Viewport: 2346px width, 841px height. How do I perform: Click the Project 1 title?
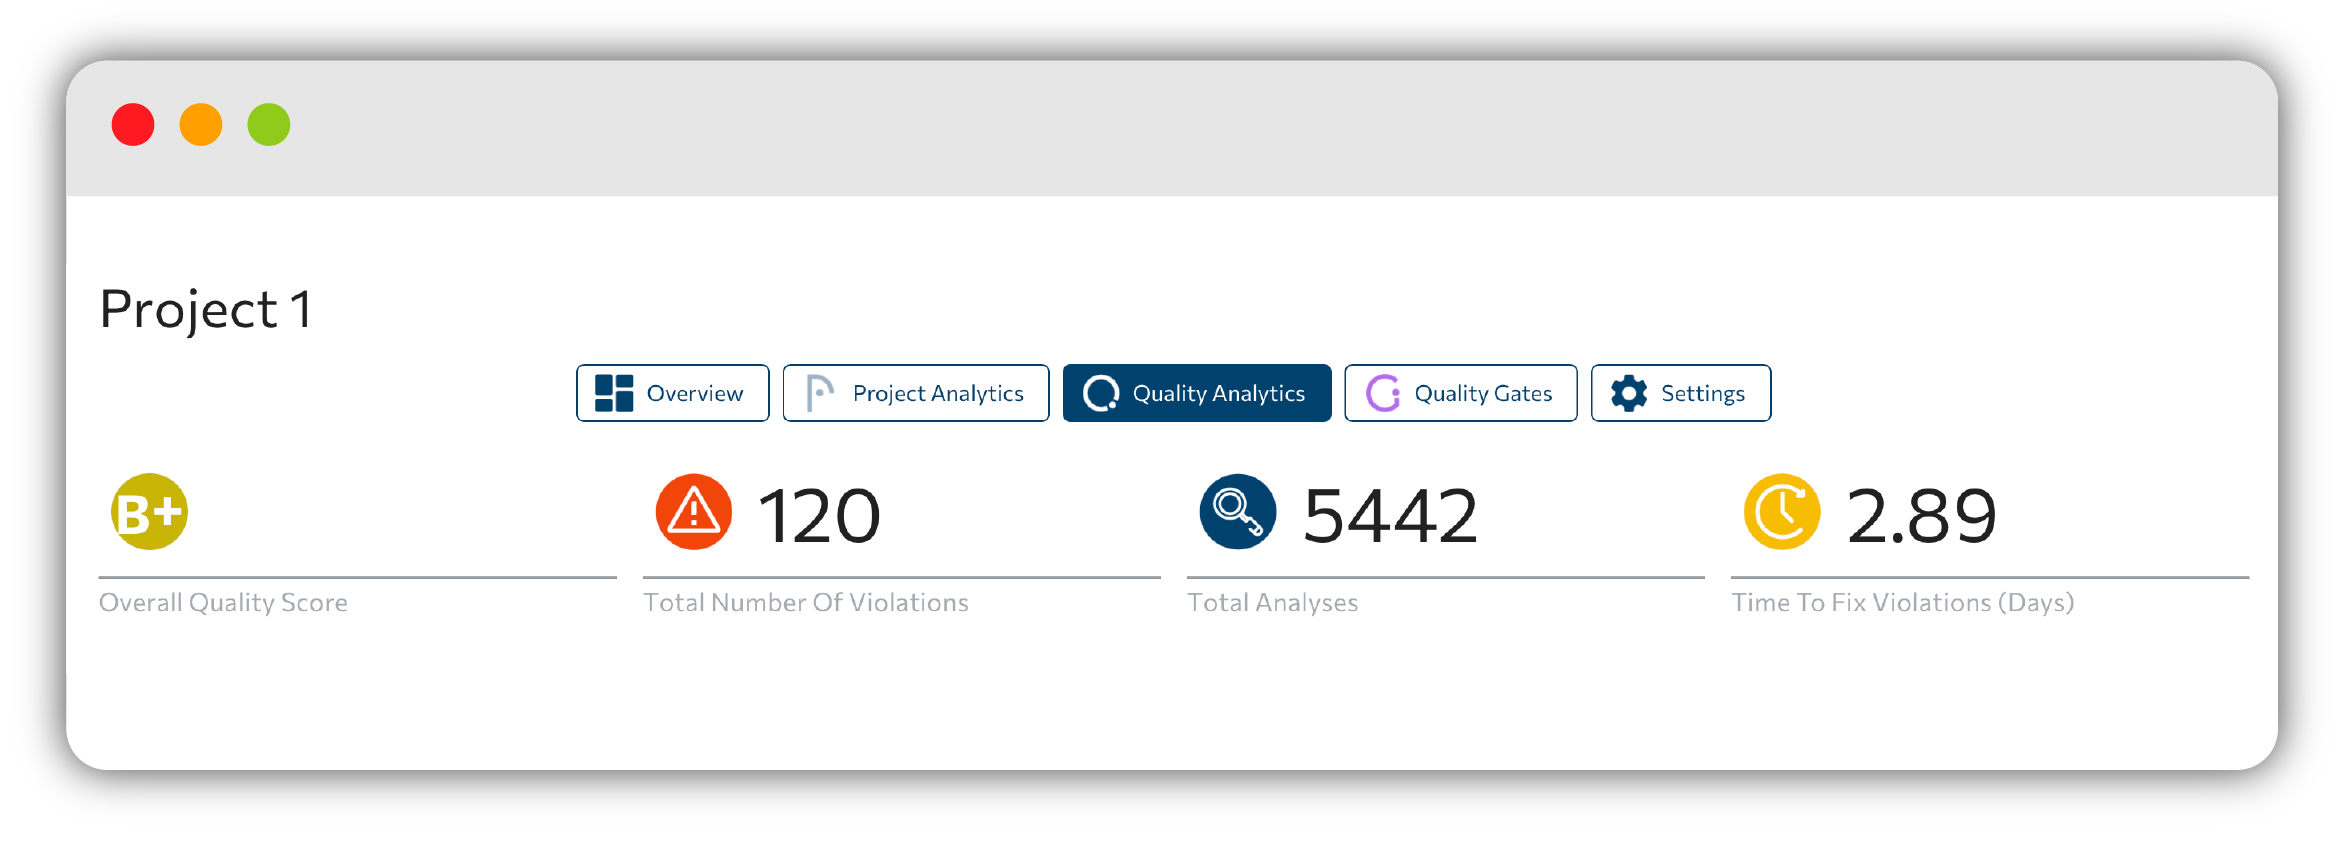point(206,309)
